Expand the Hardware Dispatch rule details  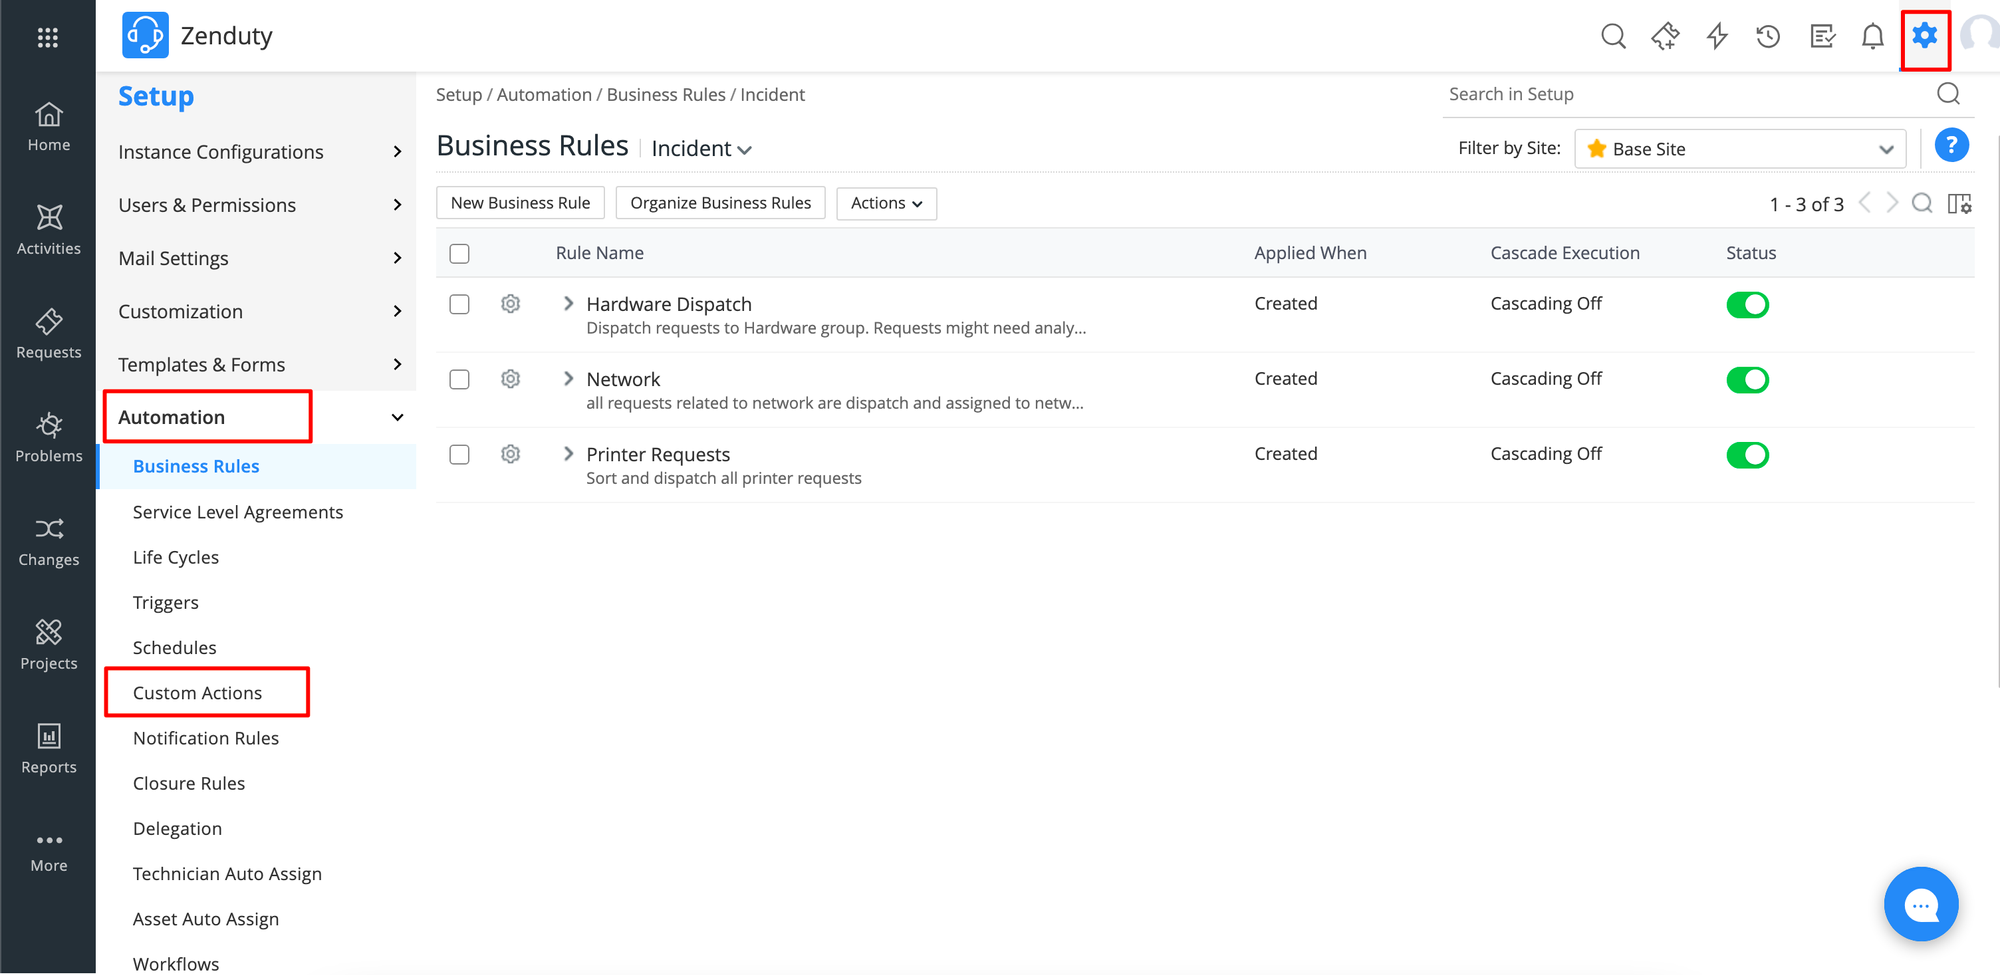click(x=568, y=303)
